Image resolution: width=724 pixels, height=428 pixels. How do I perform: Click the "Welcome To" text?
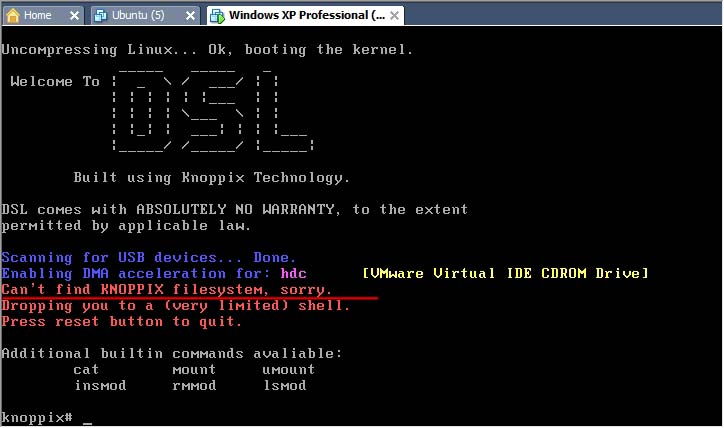point(55,81)
